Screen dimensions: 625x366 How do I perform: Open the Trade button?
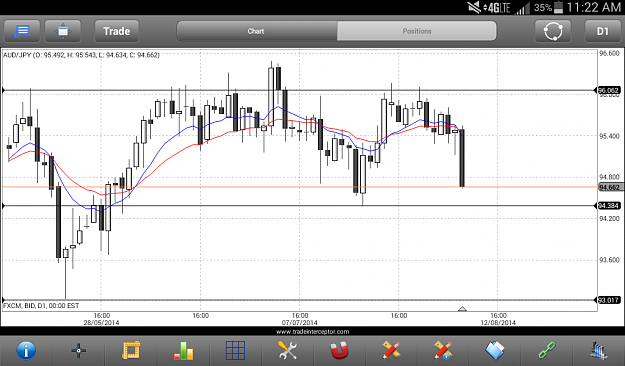(x=117, y=31)
